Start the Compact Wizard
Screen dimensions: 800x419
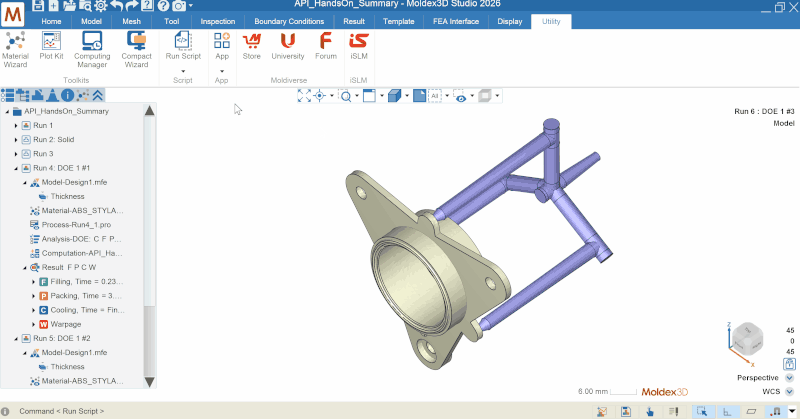(x=137, y=49)
